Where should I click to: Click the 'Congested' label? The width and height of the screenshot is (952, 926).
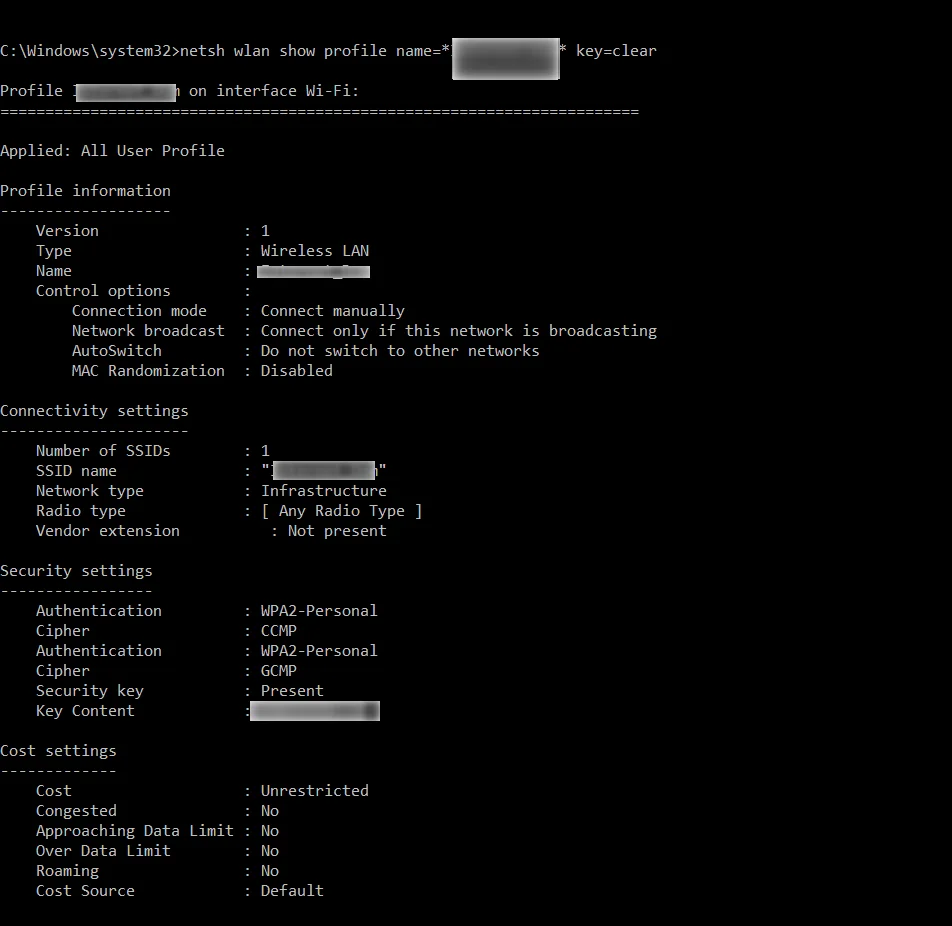coord(76,811)
